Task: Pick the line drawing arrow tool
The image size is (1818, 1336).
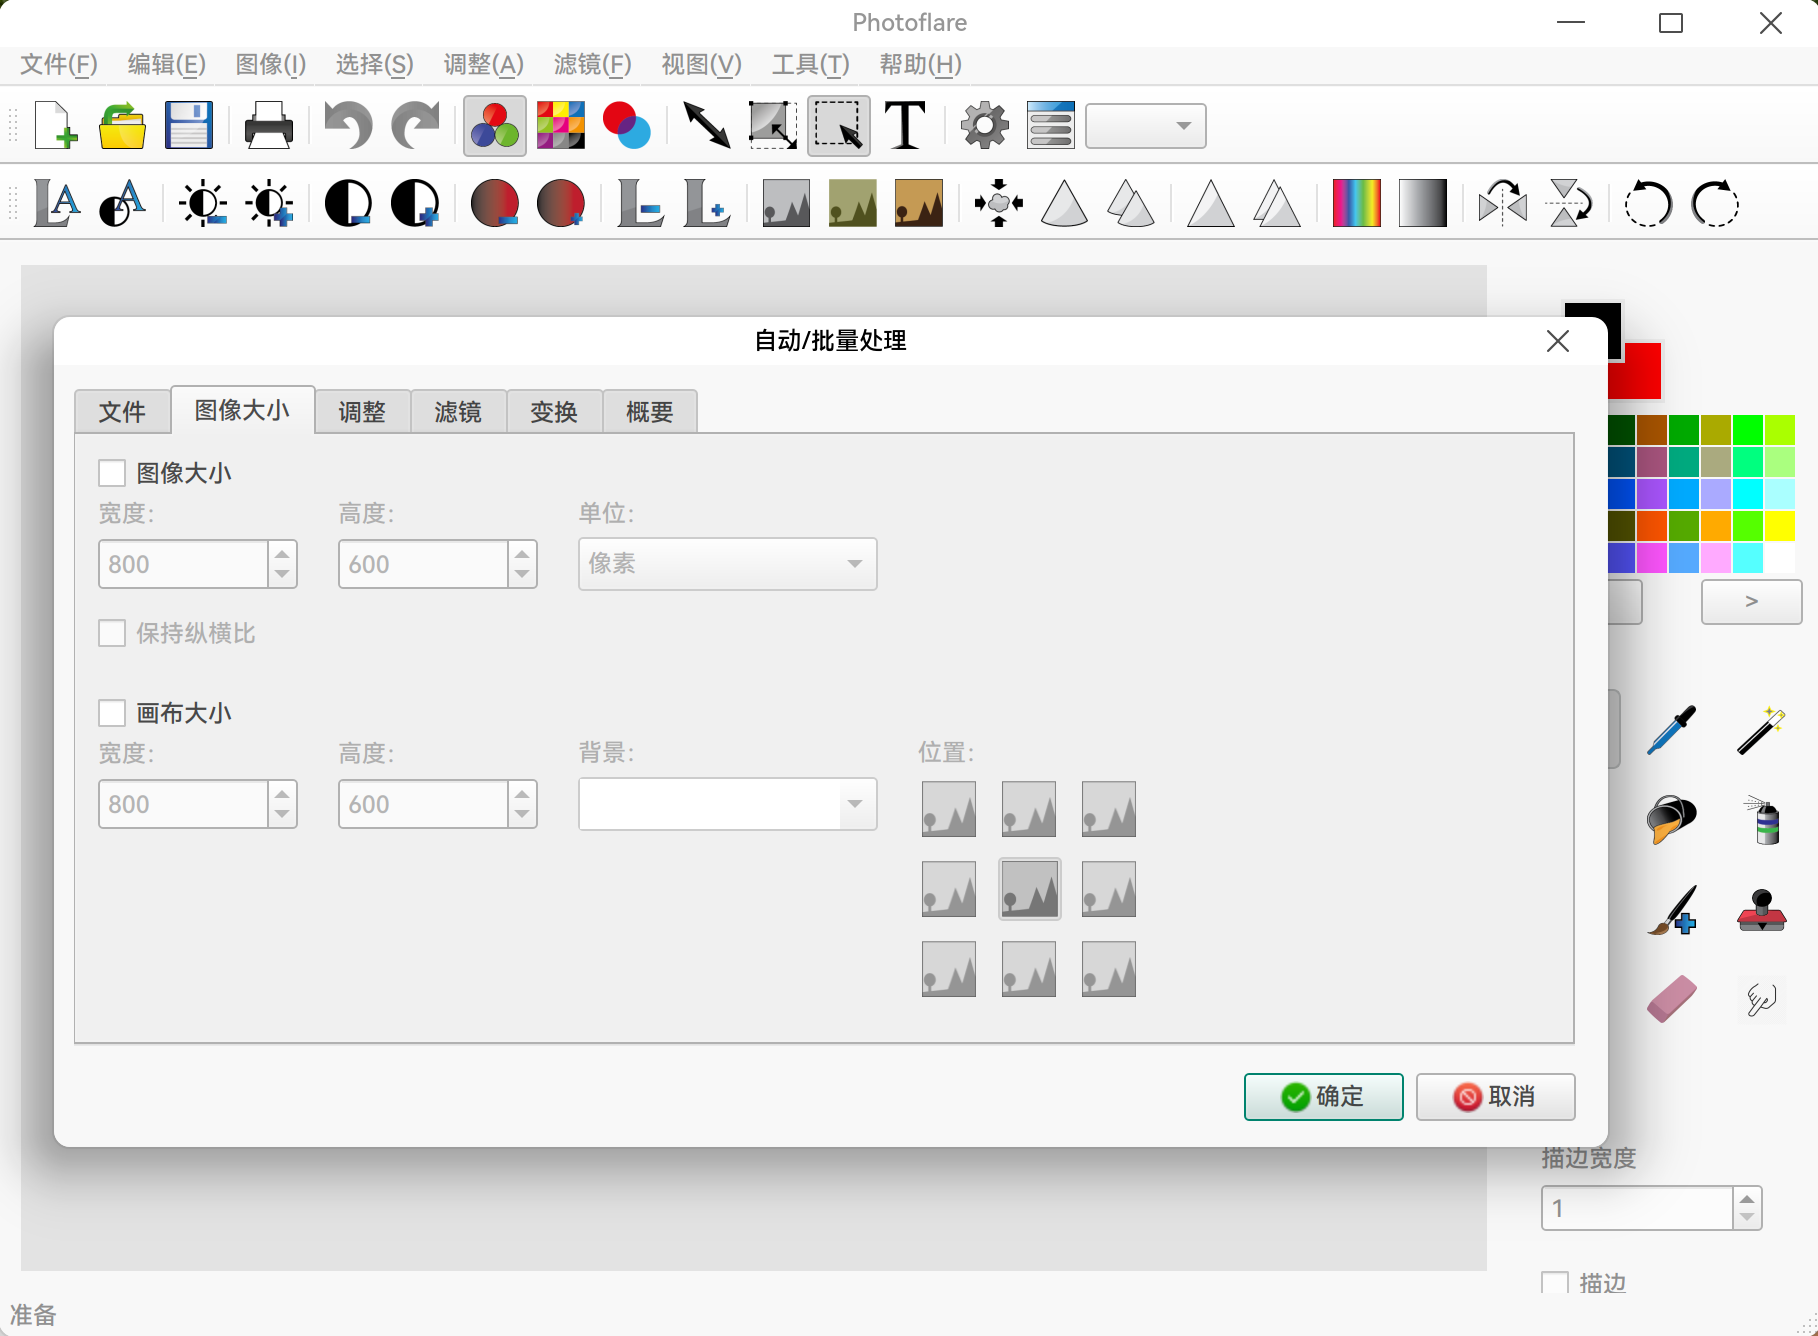Action: pyautogui.click(x=707, y=126)
